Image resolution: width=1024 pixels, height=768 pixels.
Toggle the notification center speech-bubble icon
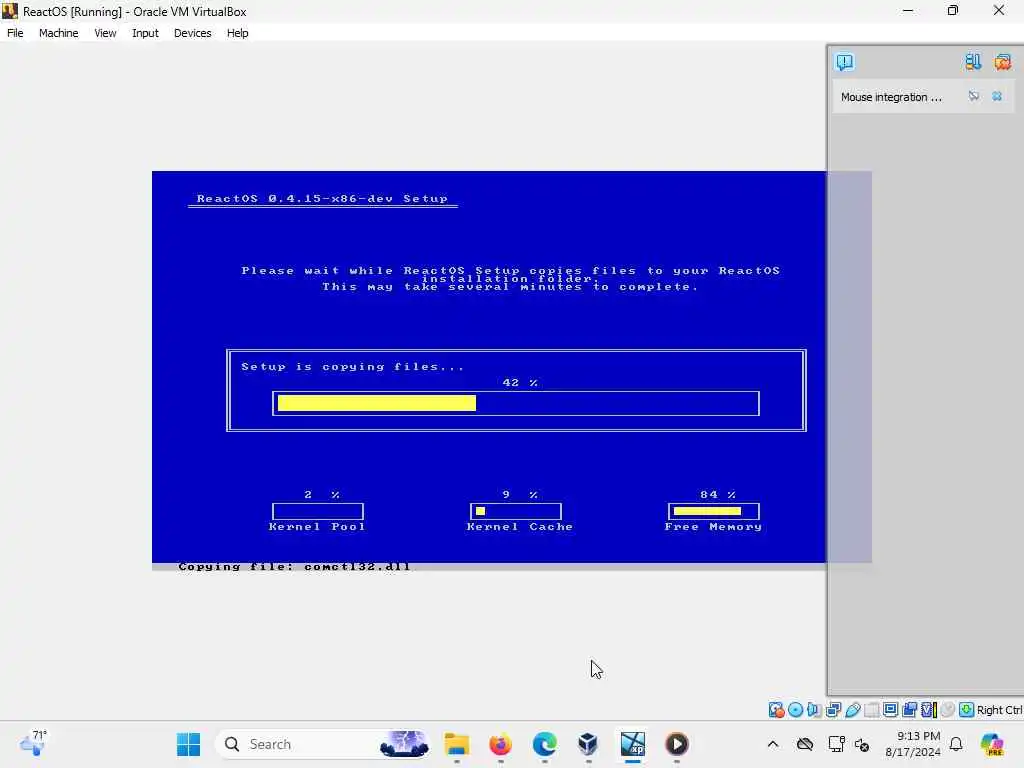[x=844, y=62]
